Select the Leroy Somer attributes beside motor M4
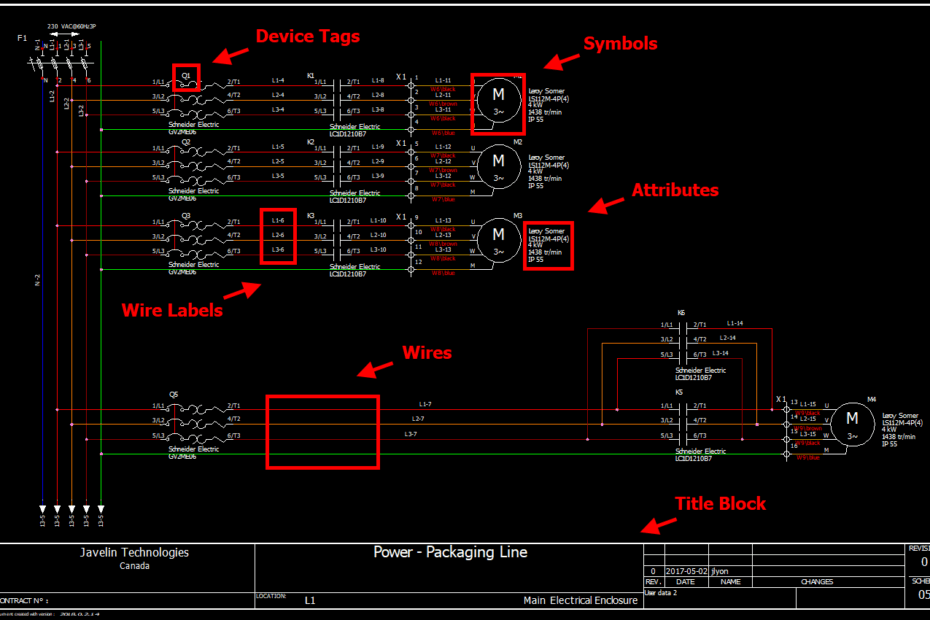Viewport: 930px width, 620px height. 902,430
